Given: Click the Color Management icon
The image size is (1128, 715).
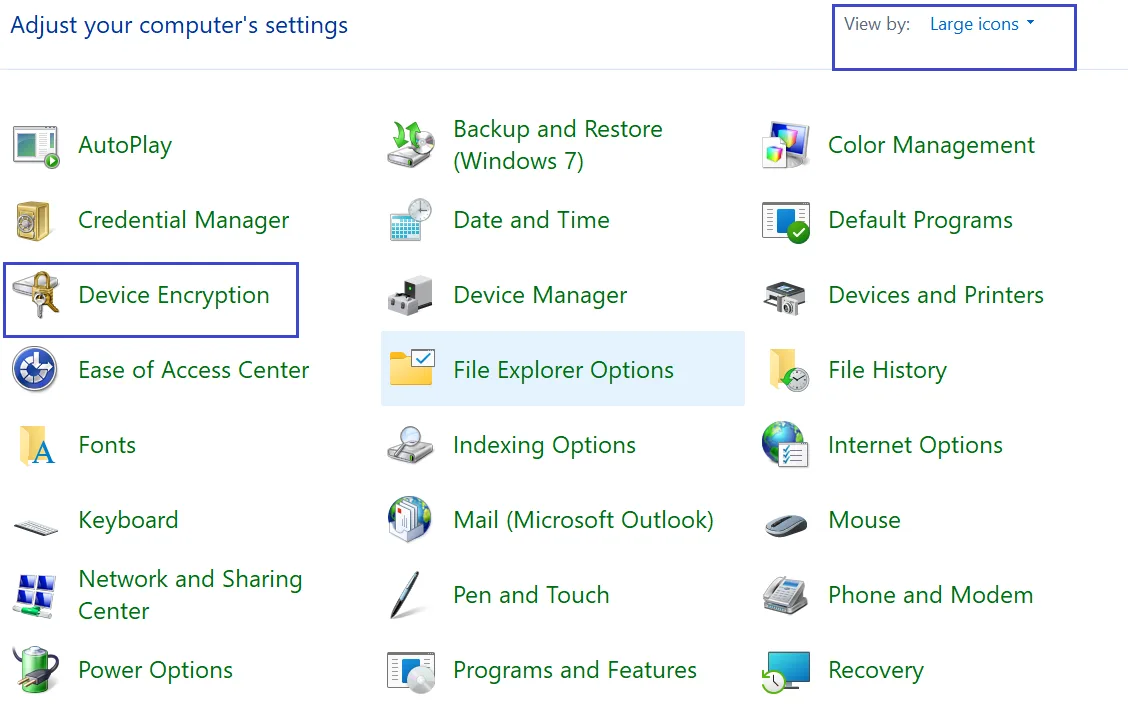Looking at the screenshot, I should 786,146.
